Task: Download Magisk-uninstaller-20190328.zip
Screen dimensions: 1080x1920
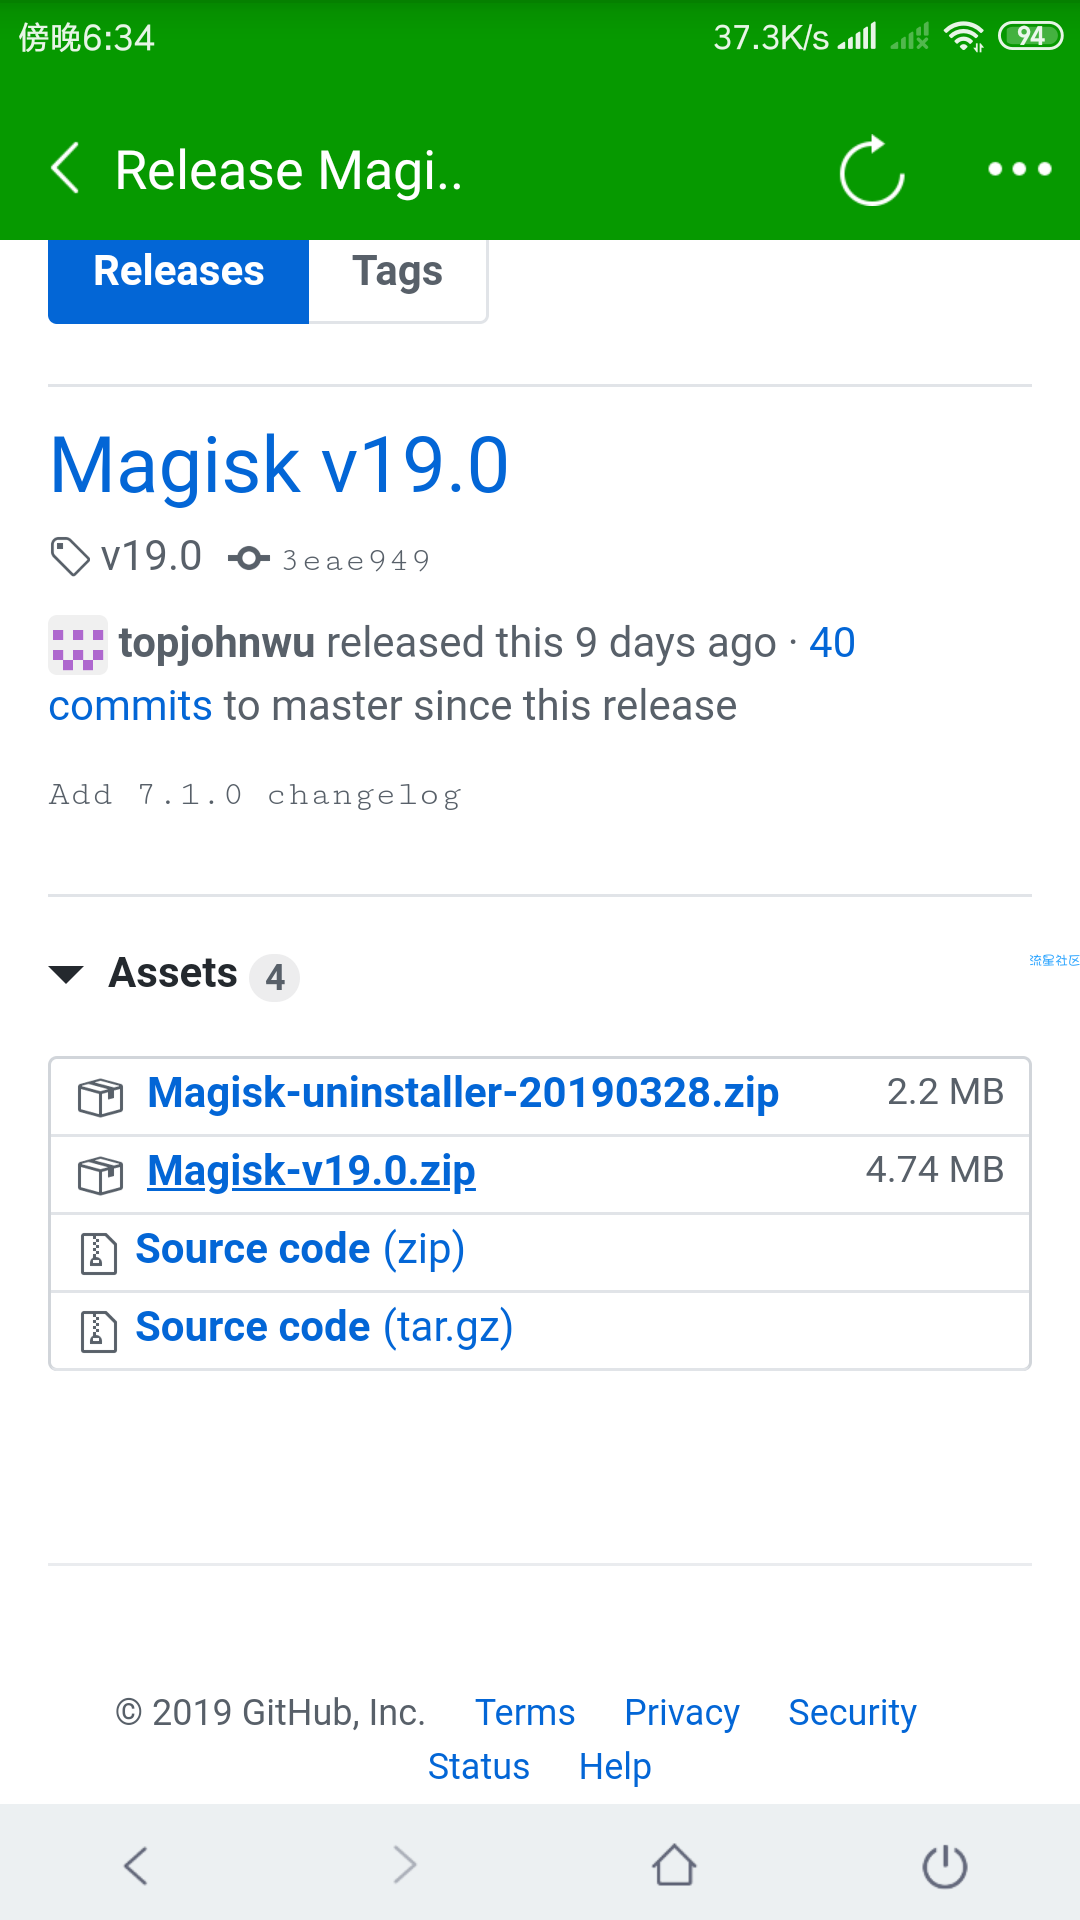Action: click(463, 1093)
